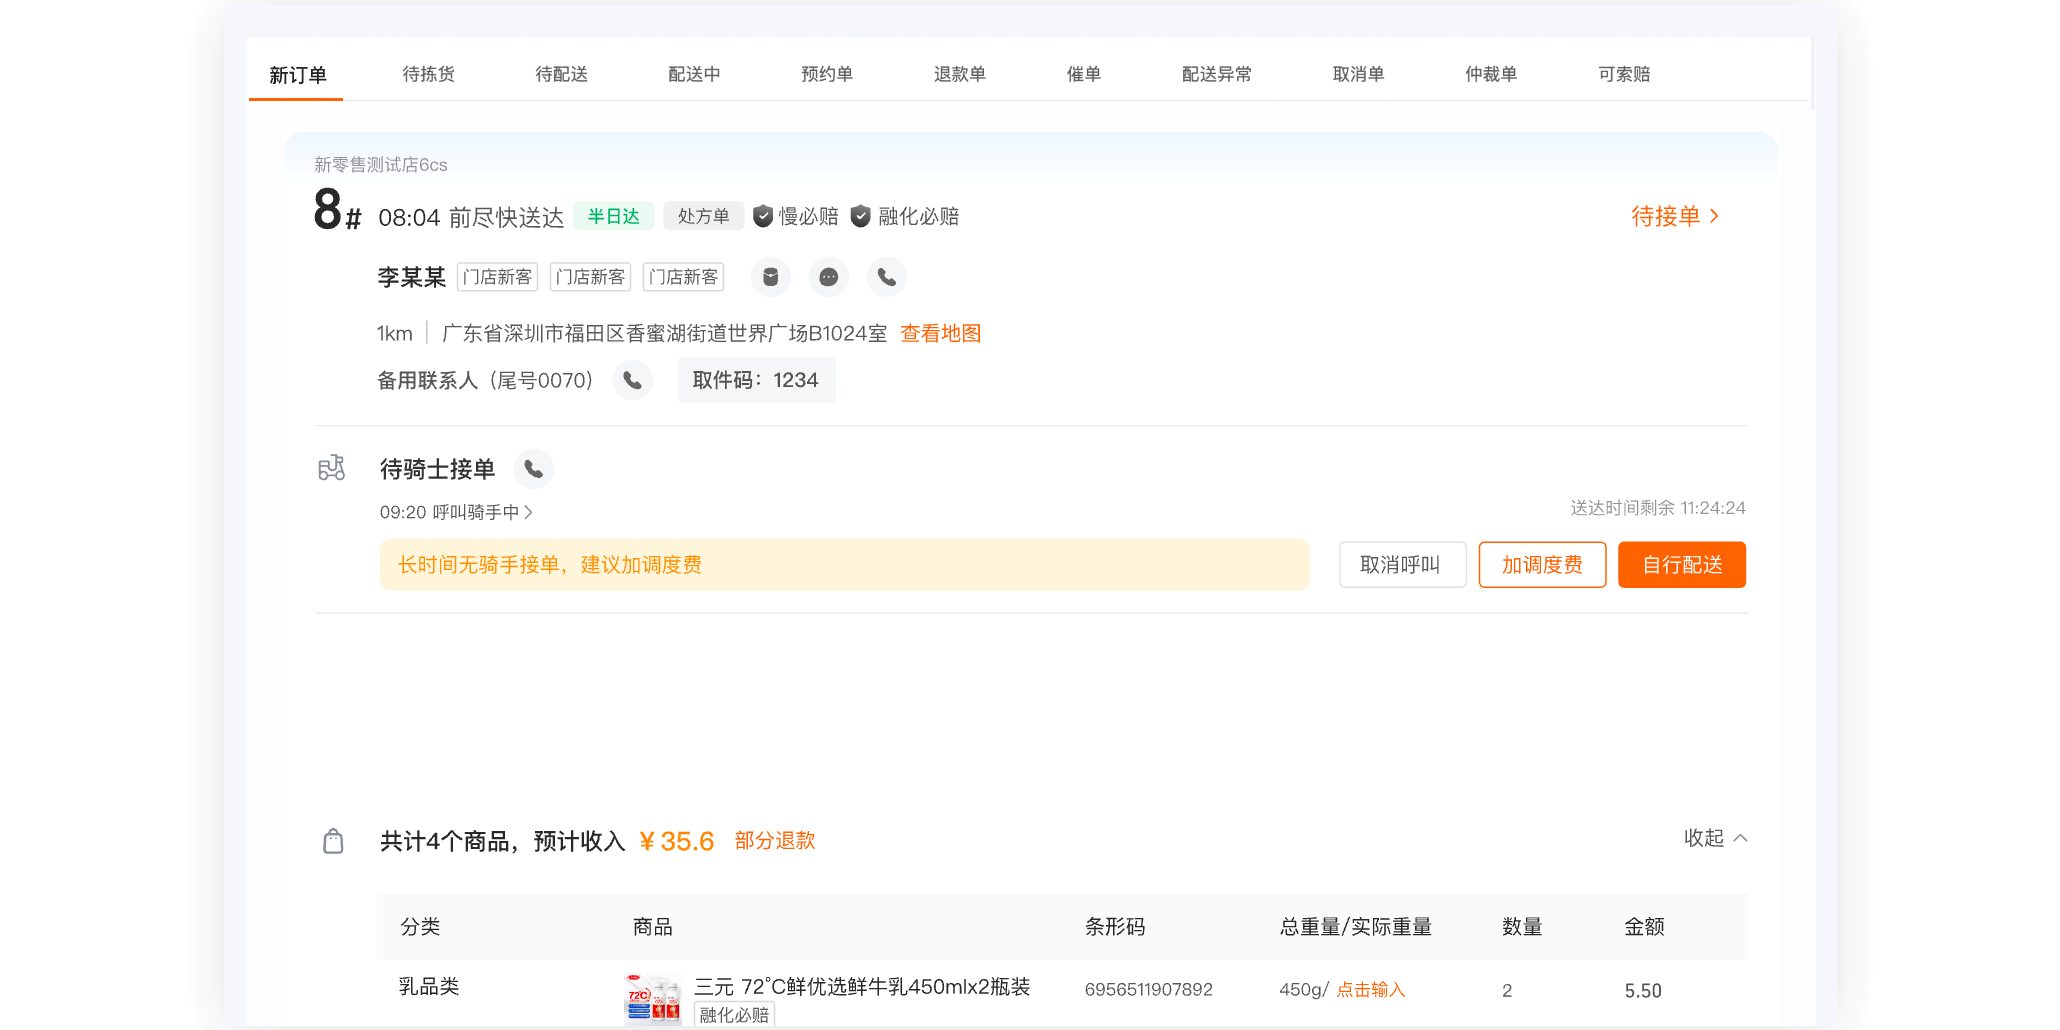Click 取消呼叫 to cancel rider call
2060x1030 pixels.
click(1402, 564)
